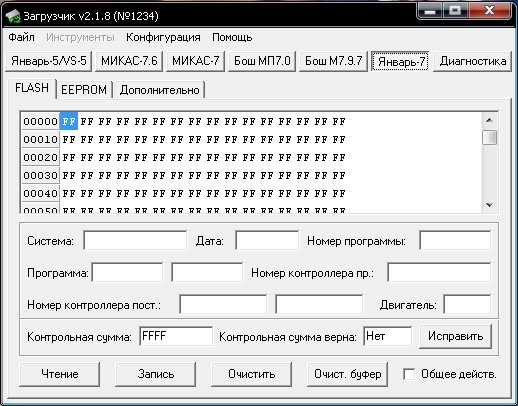
Task: Select the Январь-5/VS-5 controller button
Action: pos(49,61)
